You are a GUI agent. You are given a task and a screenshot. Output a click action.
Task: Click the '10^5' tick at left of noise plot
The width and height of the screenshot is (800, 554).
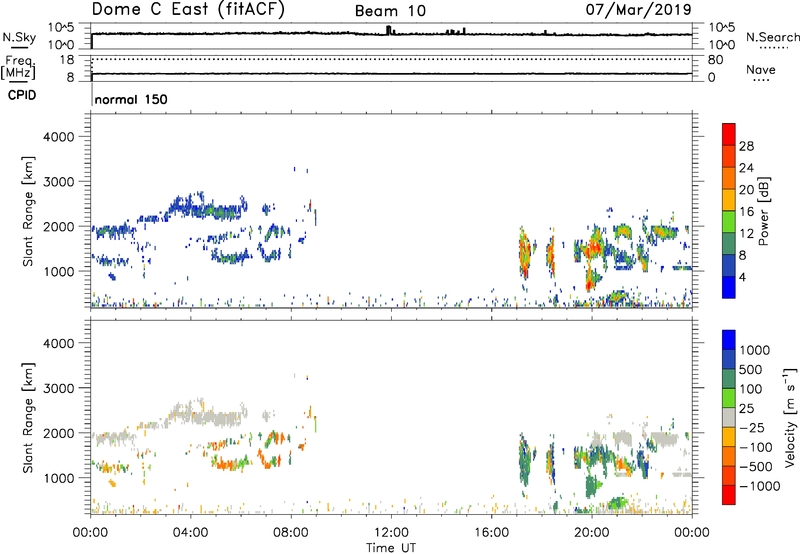tap(61, 28)
